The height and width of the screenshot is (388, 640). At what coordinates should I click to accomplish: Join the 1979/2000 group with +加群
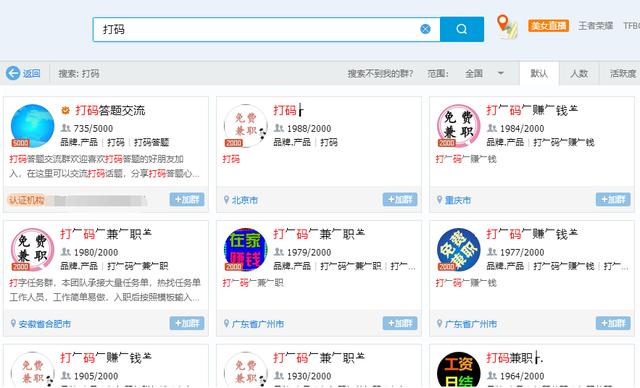pos(400,323)
